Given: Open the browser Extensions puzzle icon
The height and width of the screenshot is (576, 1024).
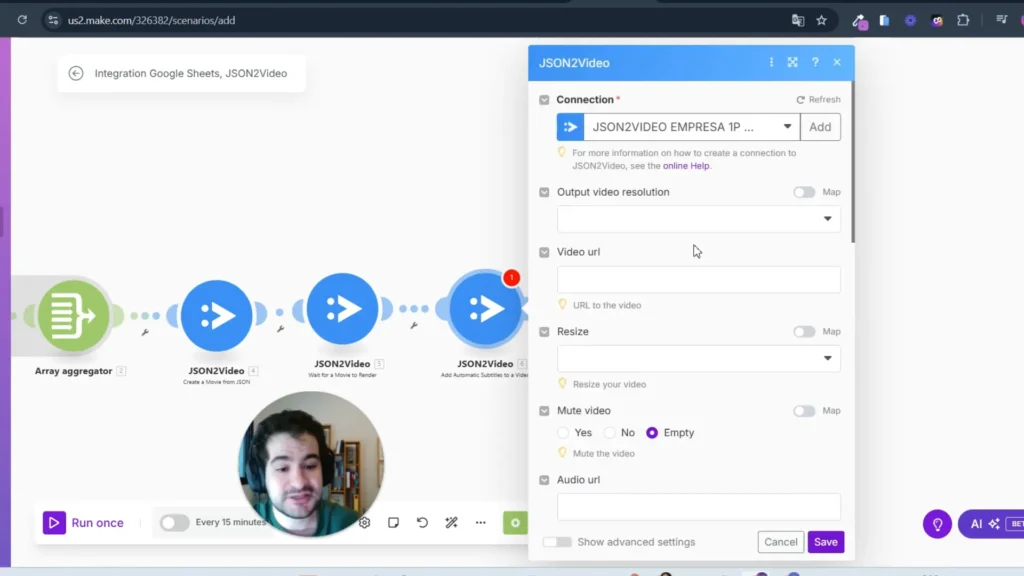Looking at the screenshot, I should (x=963, y=20).
